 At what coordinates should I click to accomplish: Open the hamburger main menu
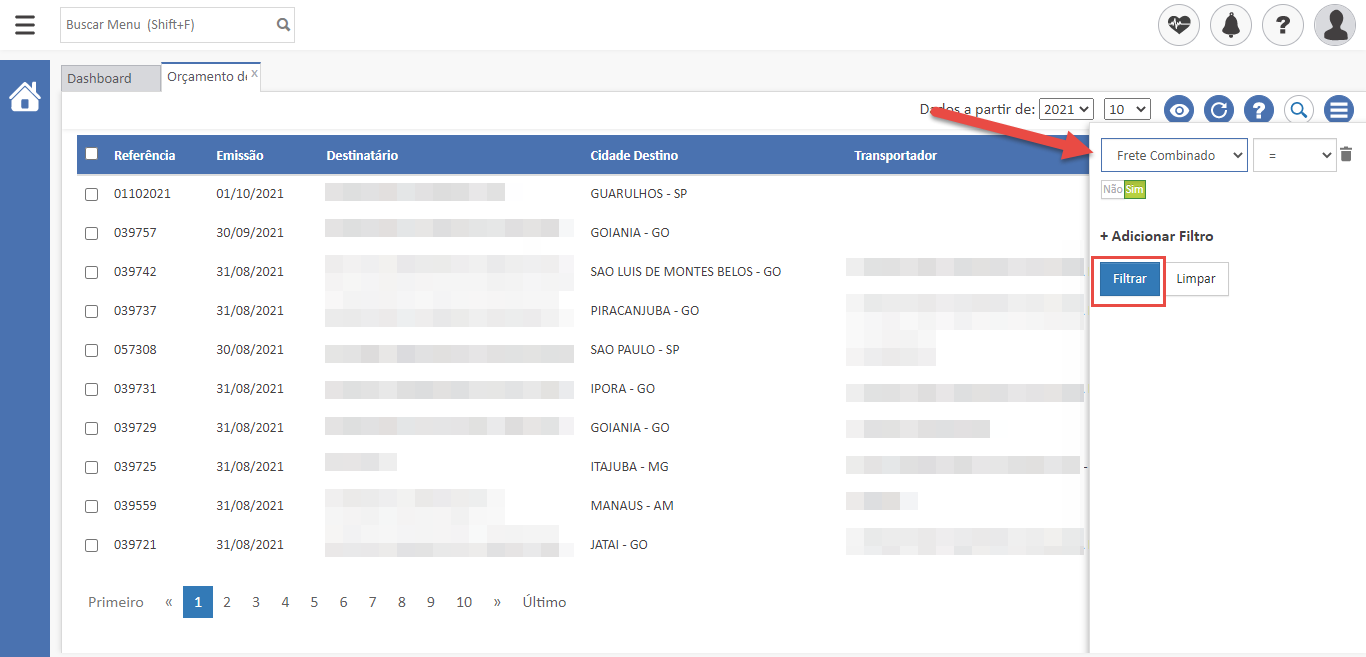tap(25, 25)
